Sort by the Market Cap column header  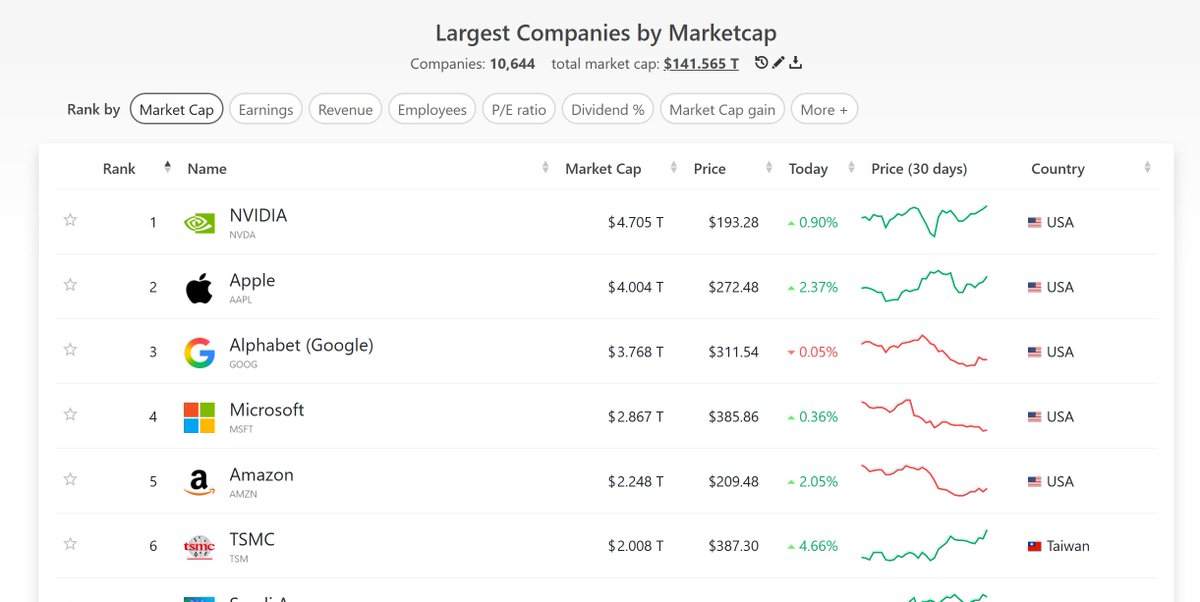click(603, 169)
